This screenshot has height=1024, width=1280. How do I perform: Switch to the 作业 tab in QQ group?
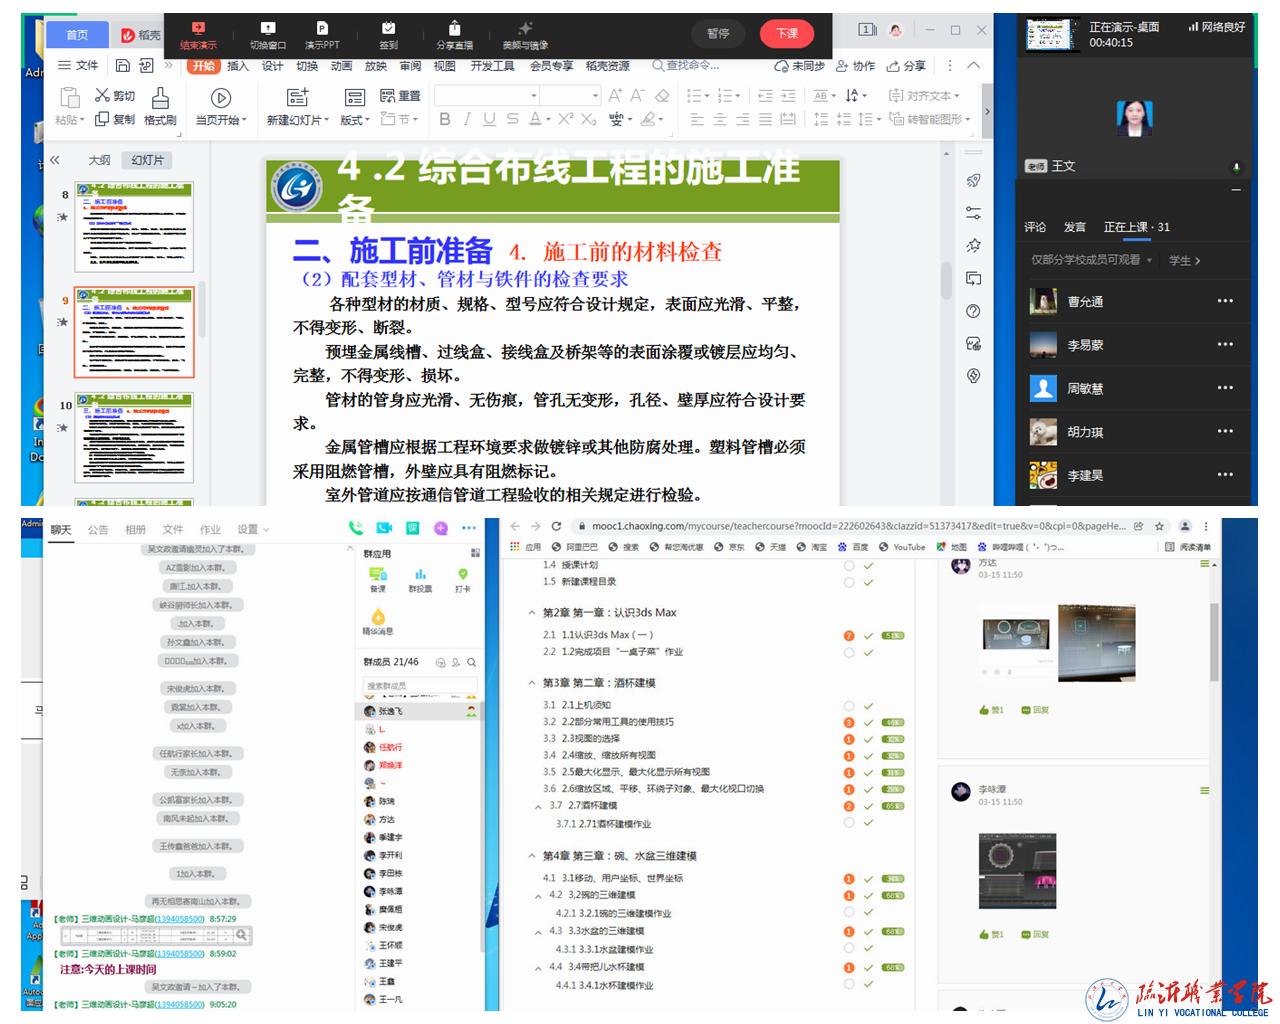click(x=210, y=530)
